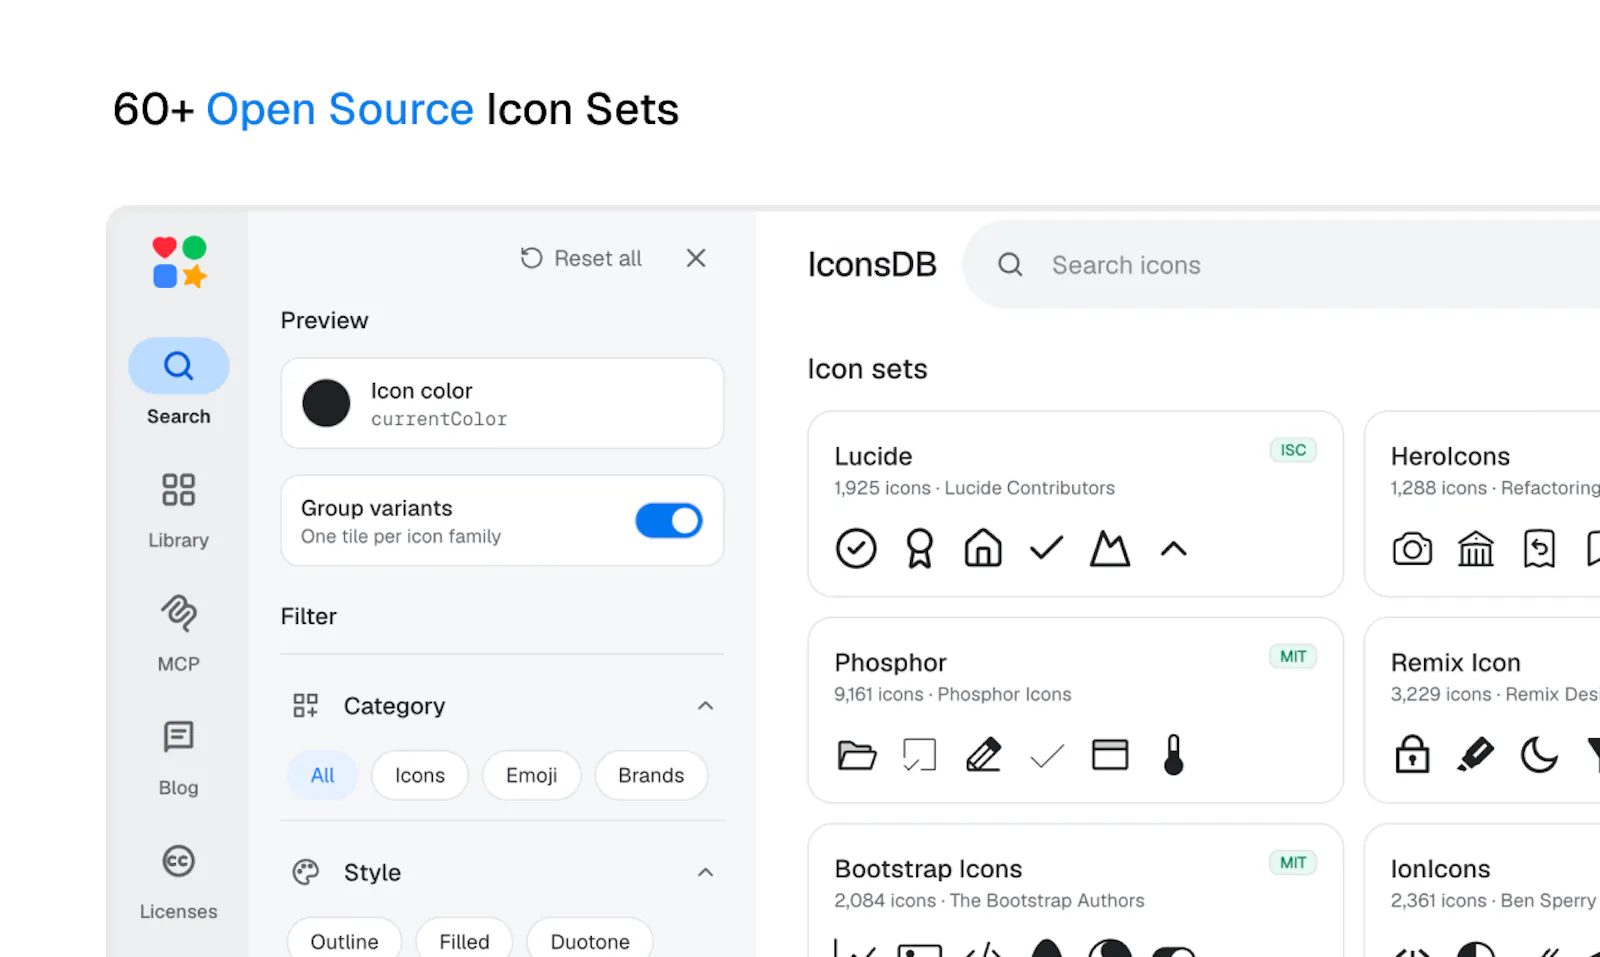Select the Icons category chip

tap(420, 775)
